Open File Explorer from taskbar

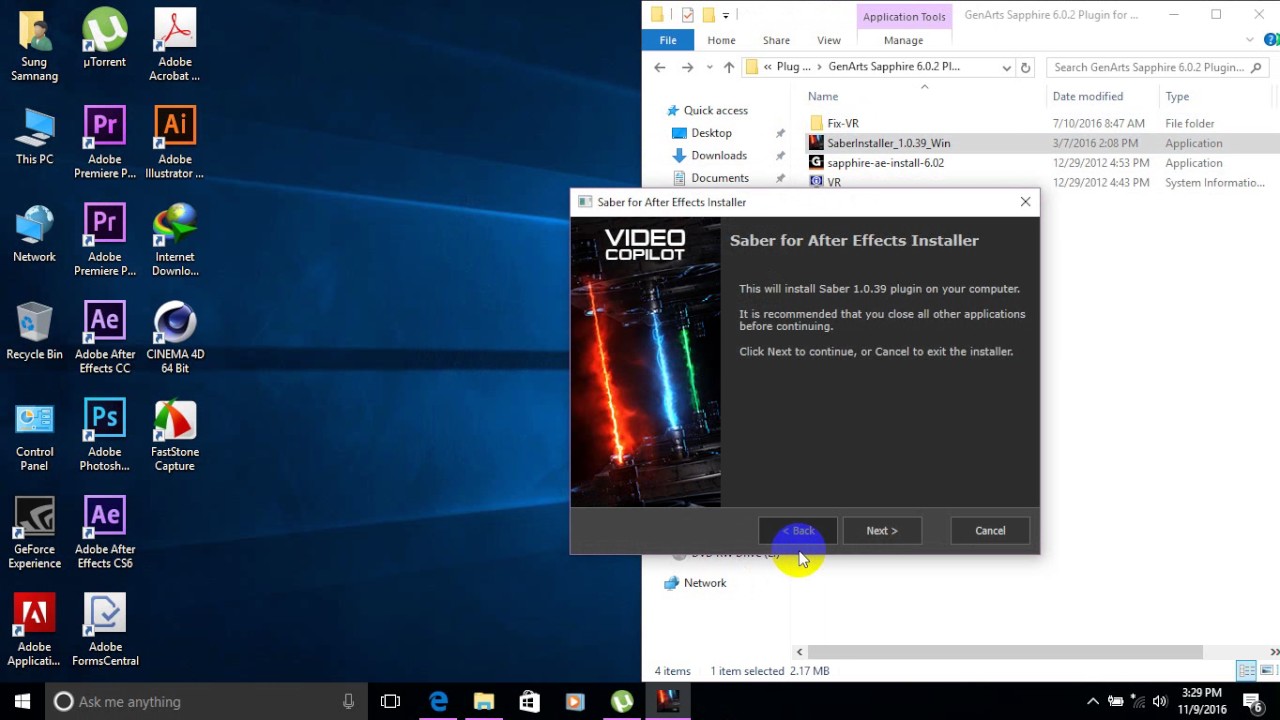(x=483, y=701)
